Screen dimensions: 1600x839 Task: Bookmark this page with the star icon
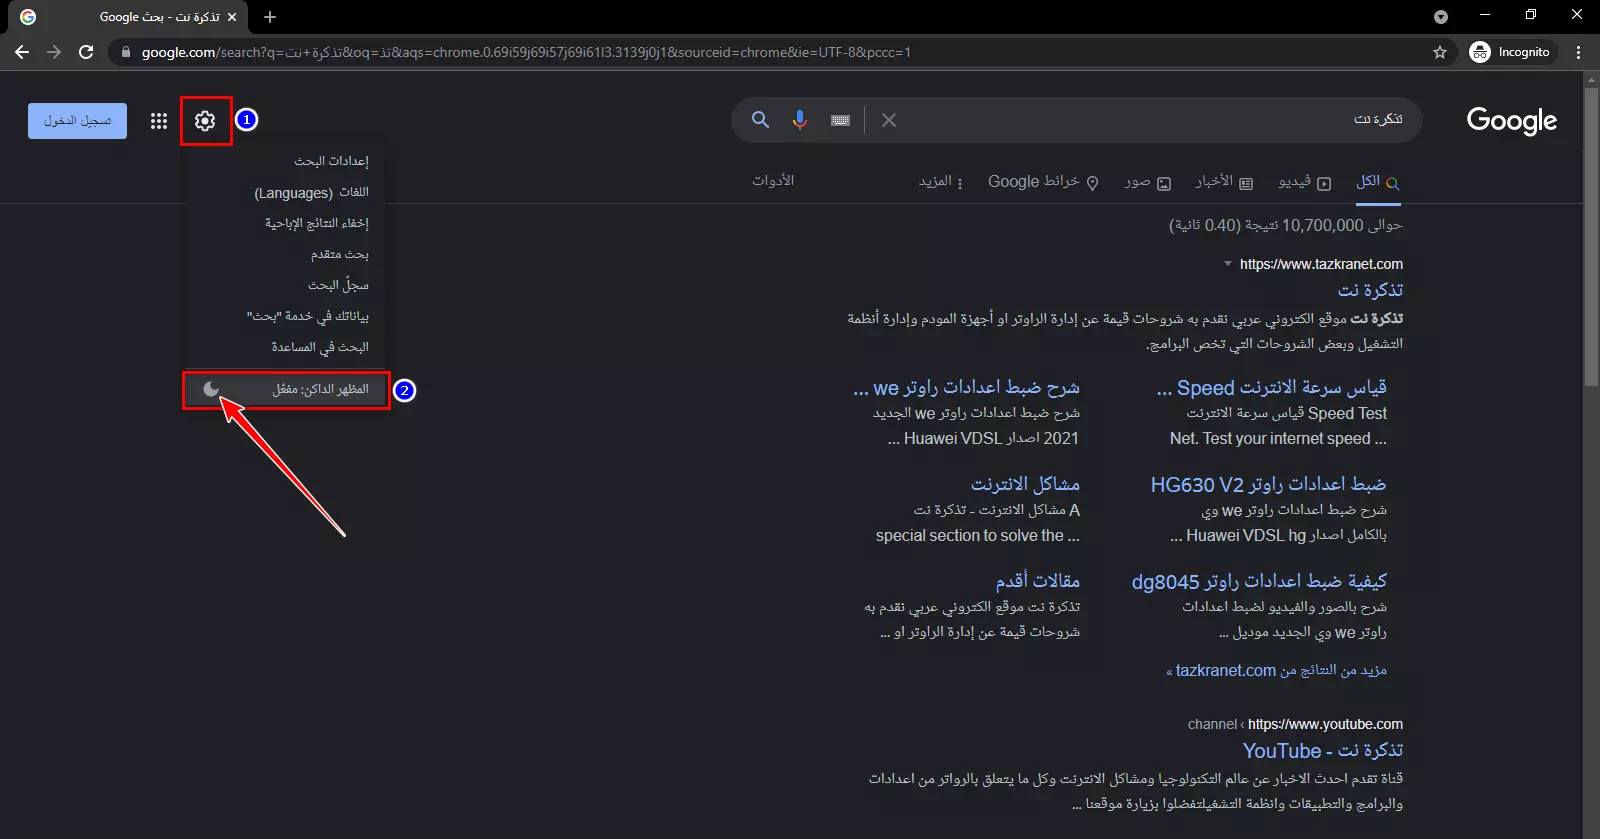click(x=1440, y=52)
